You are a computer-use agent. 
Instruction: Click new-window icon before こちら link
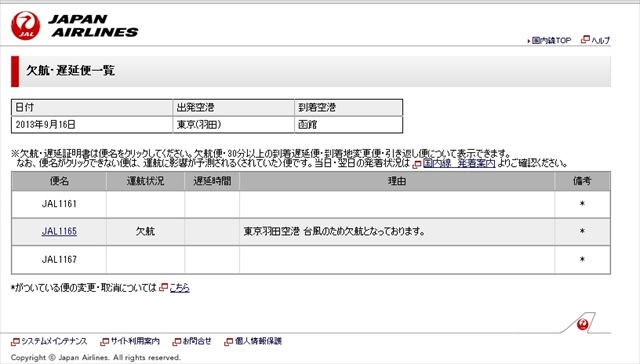click(163, 287)
